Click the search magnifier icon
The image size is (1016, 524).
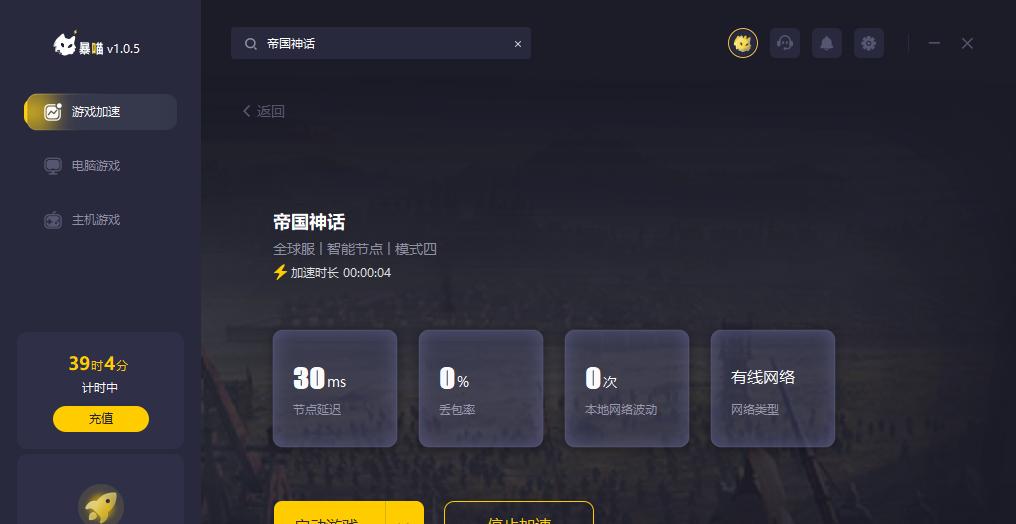(x=250, y=43)
